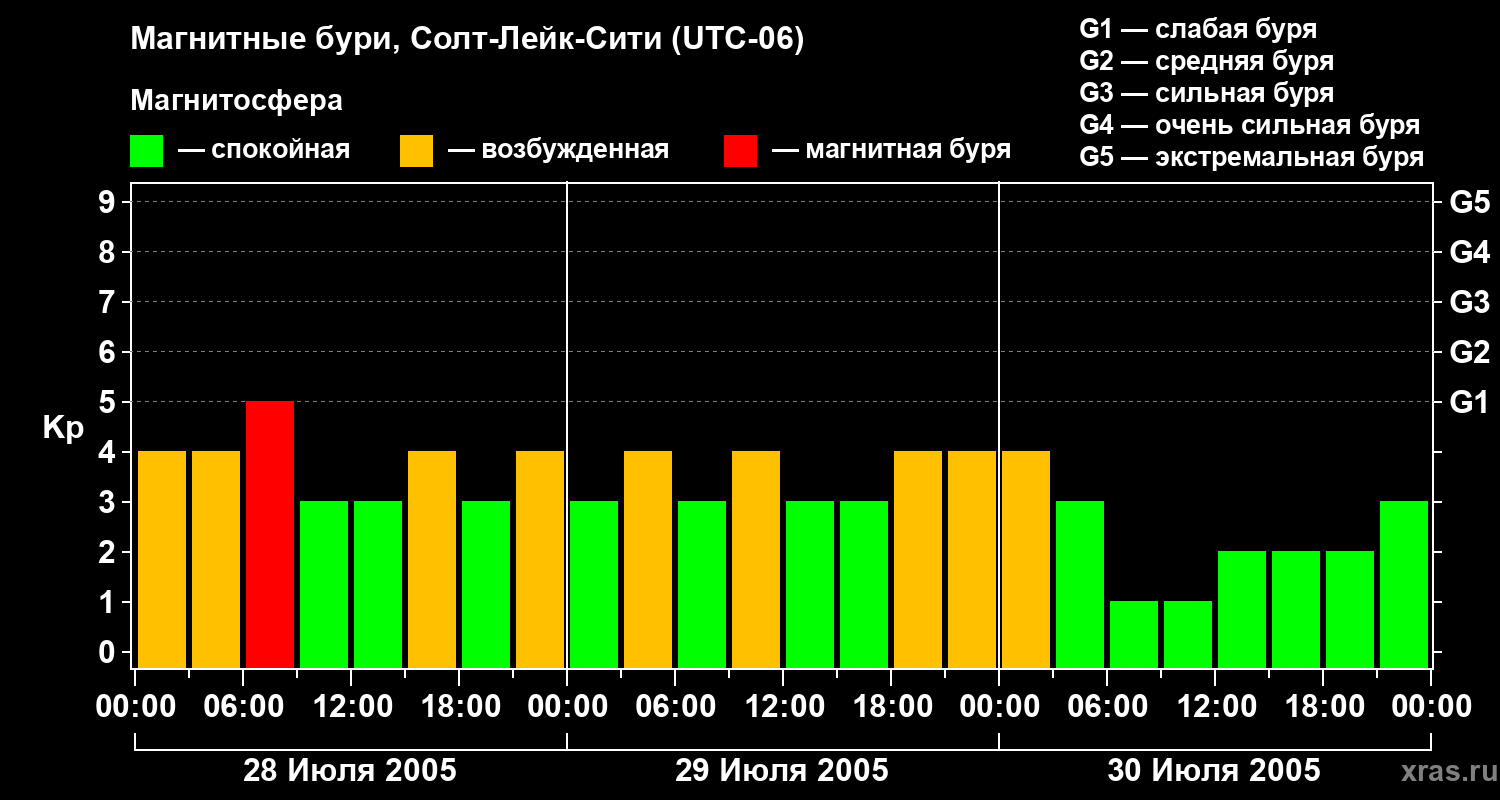Image resolution: width=1500 pixels, height=800 pixels.
Task: Click the 'Kp' axis label
Action: coord(63,428)
